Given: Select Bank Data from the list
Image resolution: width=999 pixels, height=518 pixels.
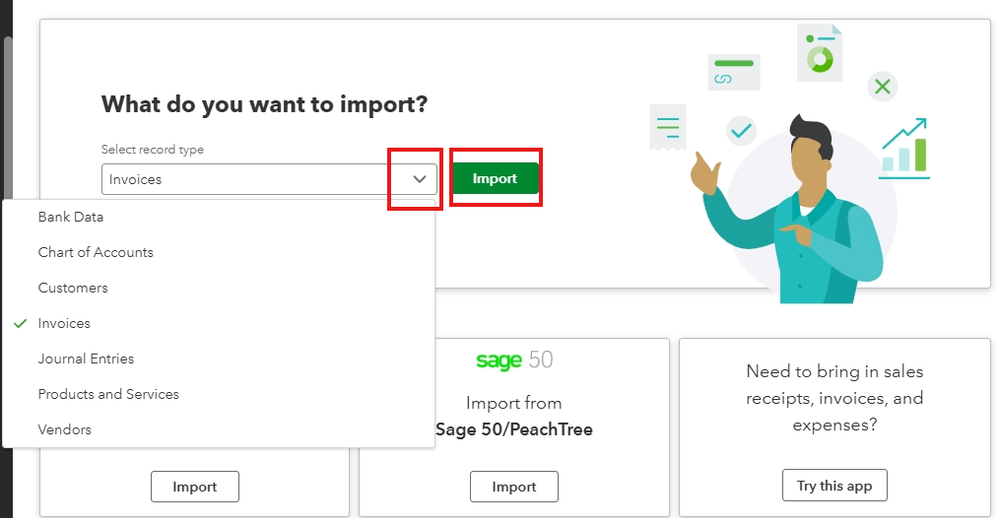Looking at the screenshot, I should (71, 217).
